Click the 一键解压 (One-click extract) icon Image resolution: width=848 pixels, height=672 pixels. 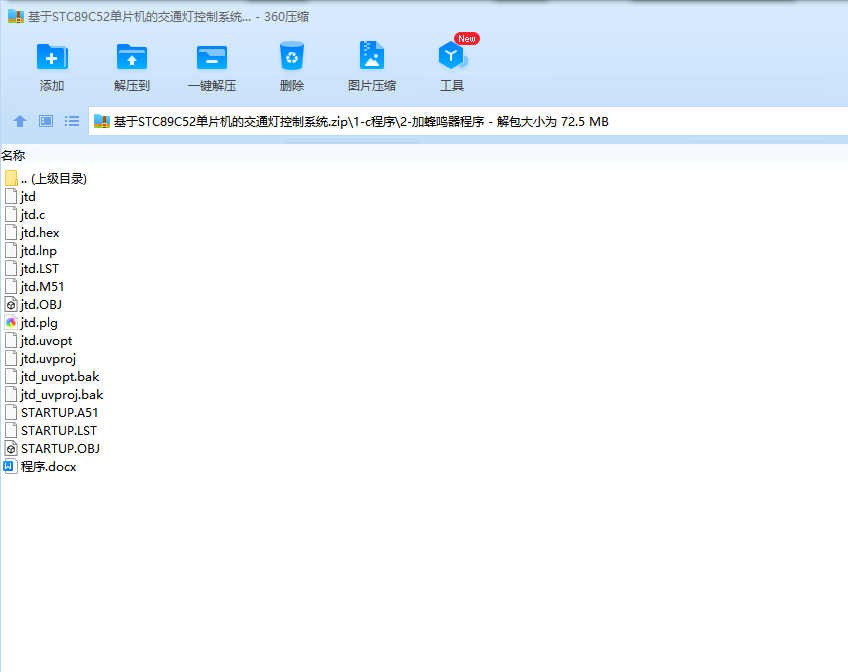211,57
